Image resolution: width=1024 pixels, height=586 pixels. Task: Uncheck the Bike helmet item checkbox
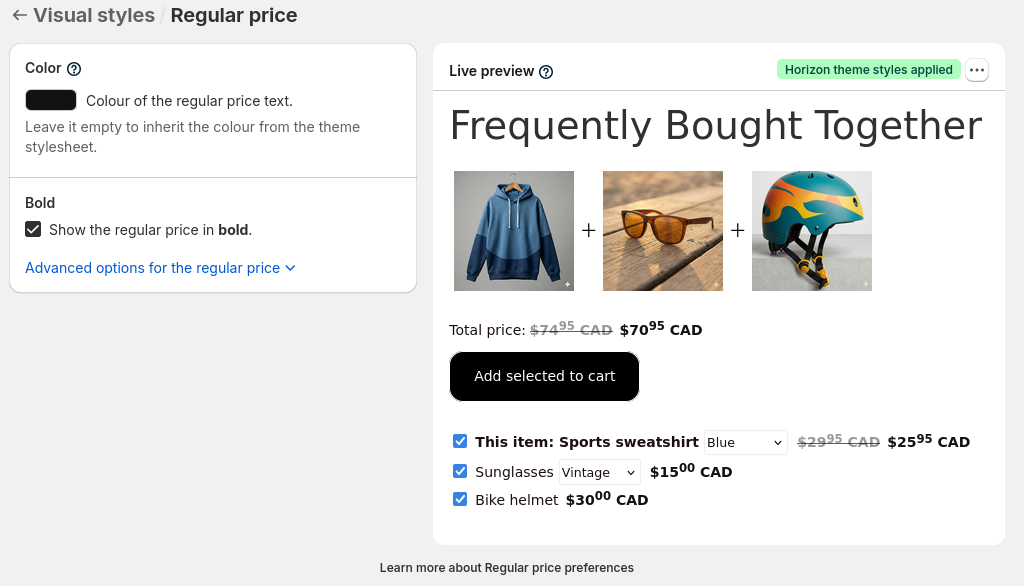tap(460, 499)
